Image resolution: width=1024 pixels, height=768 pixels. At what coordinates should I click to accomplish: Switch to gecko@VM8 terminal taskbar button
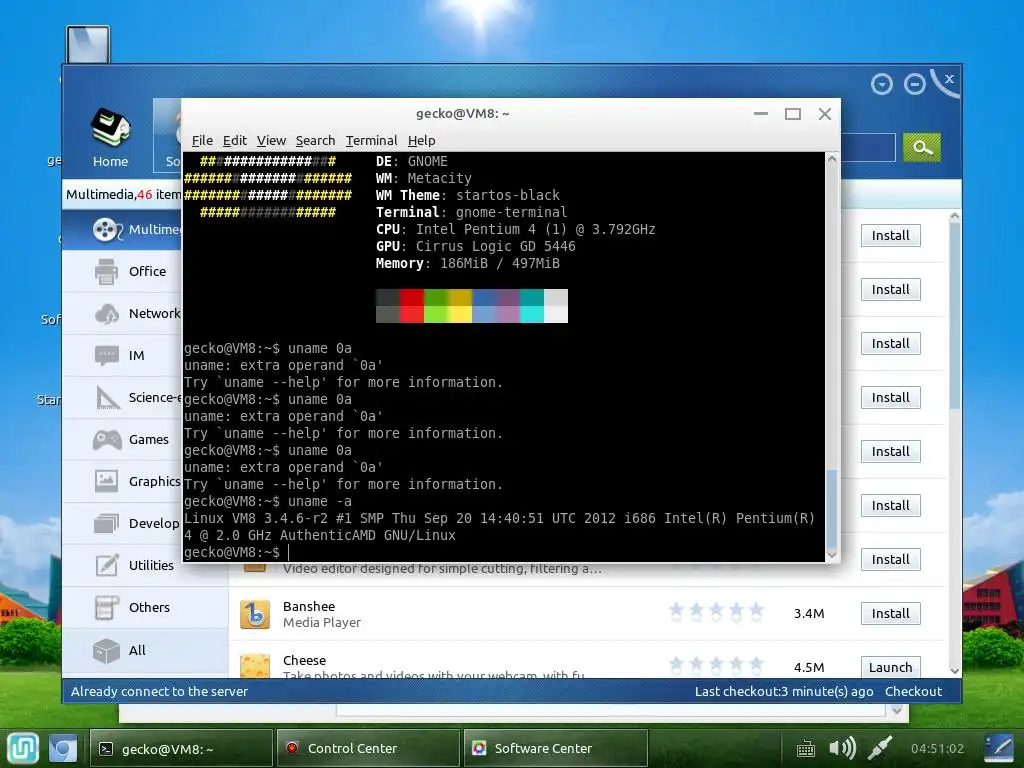pyautogui.click(x=181, y=748)
